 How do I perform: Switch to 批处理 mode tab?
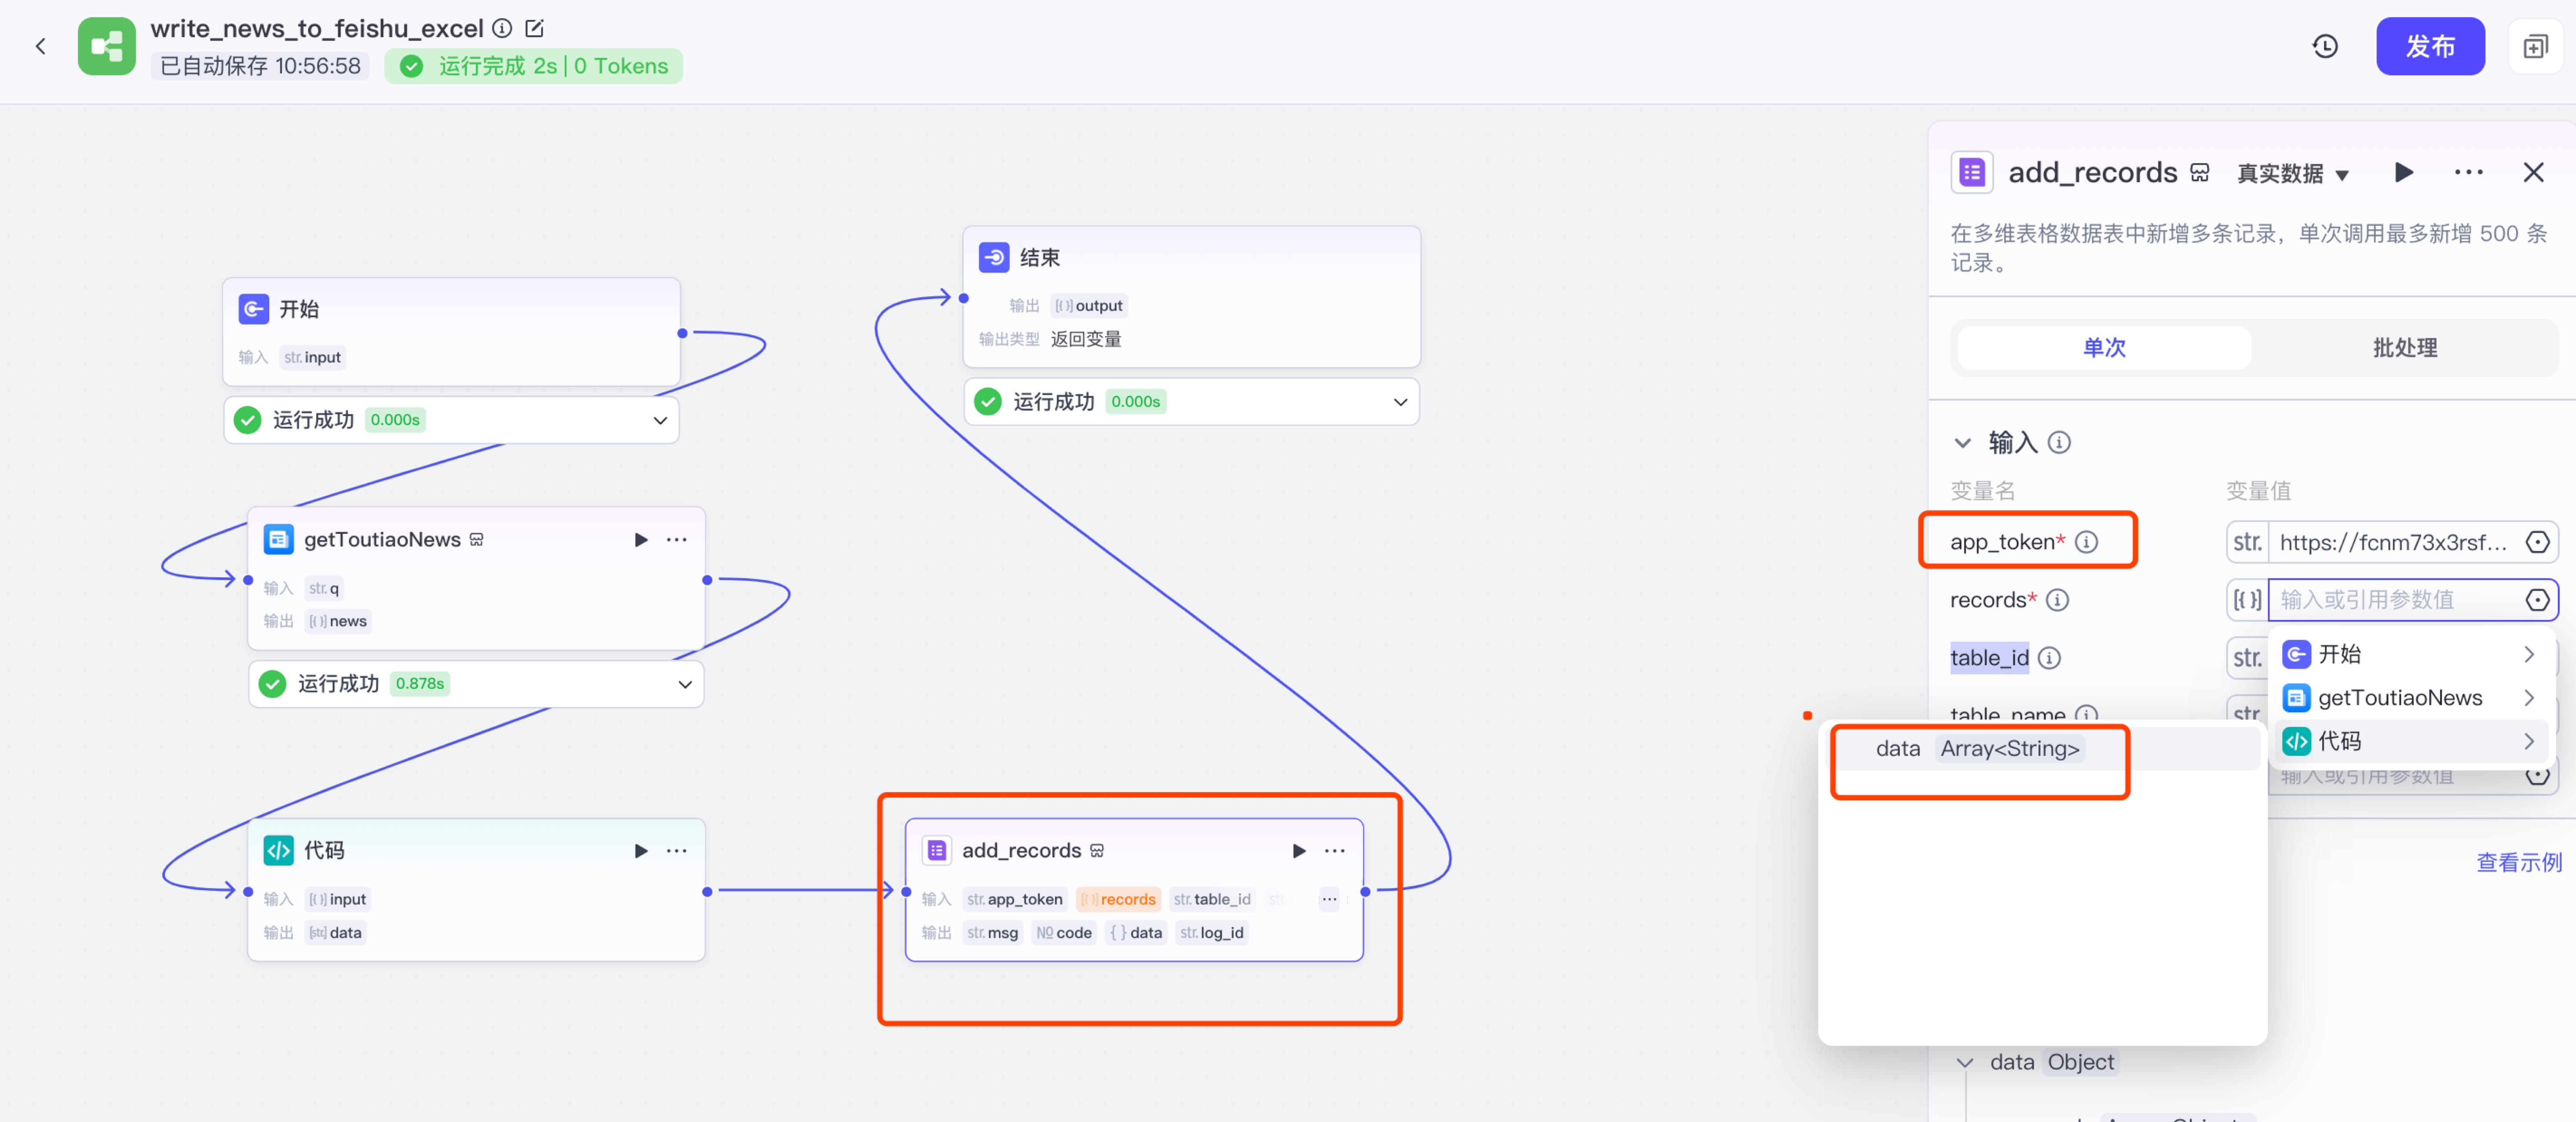click(2404, 348)
